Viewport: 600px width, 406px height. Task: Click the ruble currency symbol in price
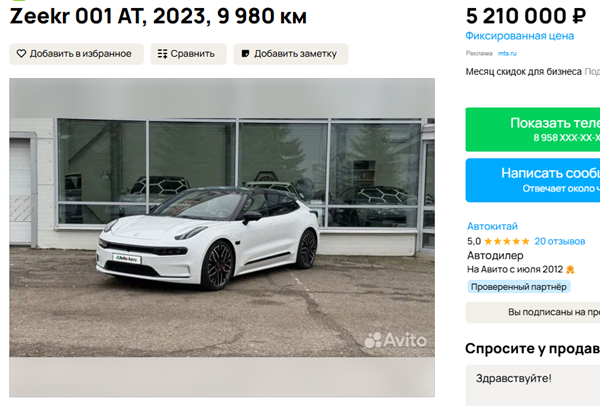click(x=579, y=16)
